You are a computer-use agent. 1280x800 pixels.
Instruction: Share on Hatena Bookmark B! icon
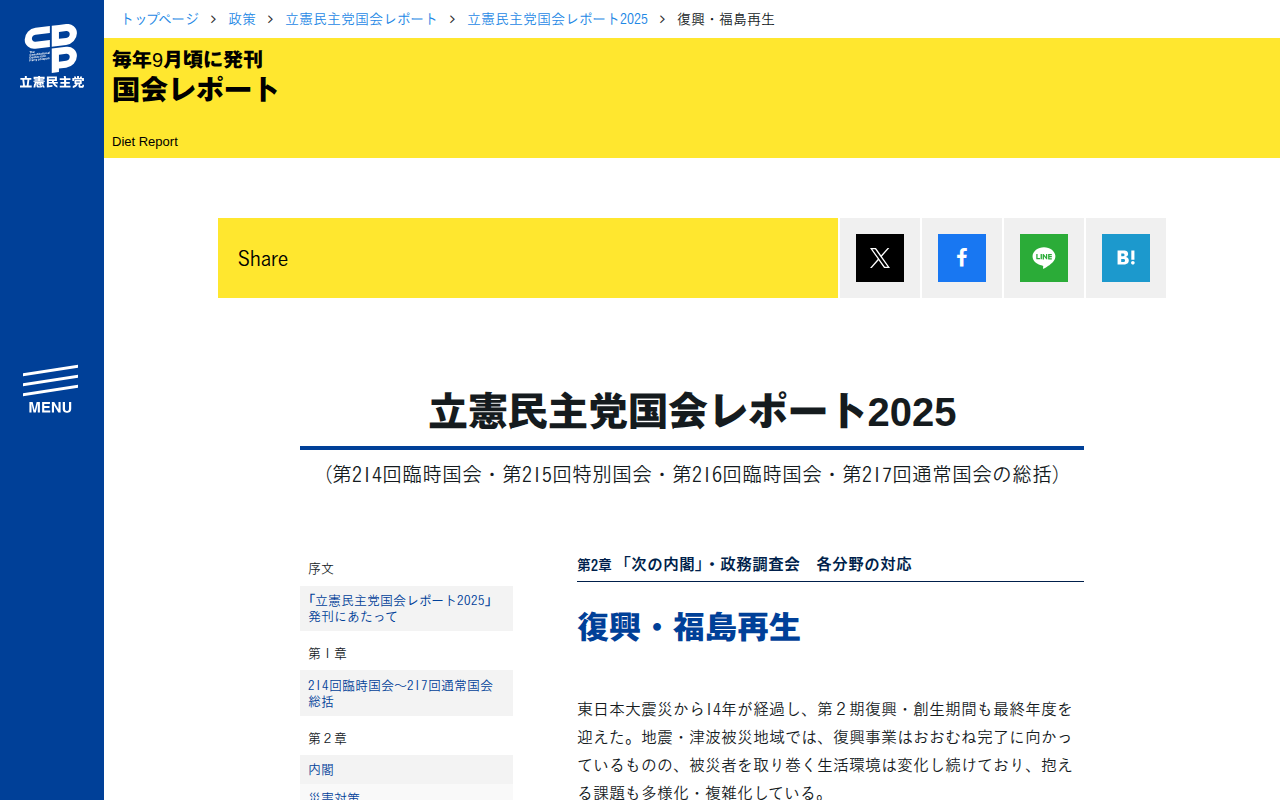tap(1126, 258)
